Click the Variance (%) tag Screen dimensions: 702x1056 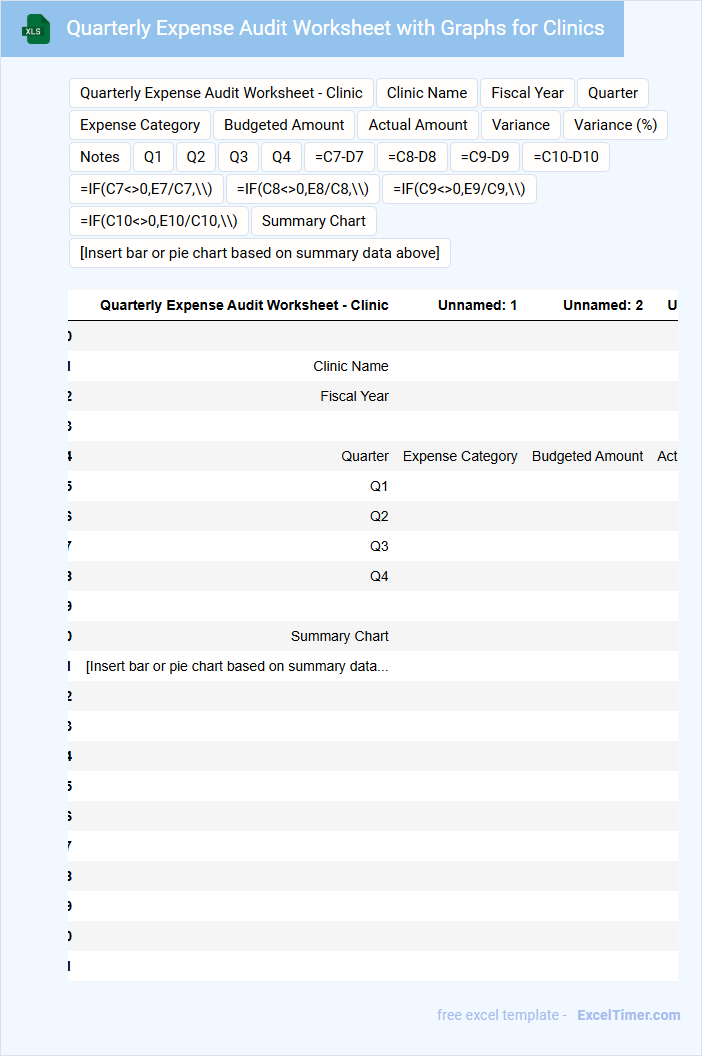coord(615,125)
